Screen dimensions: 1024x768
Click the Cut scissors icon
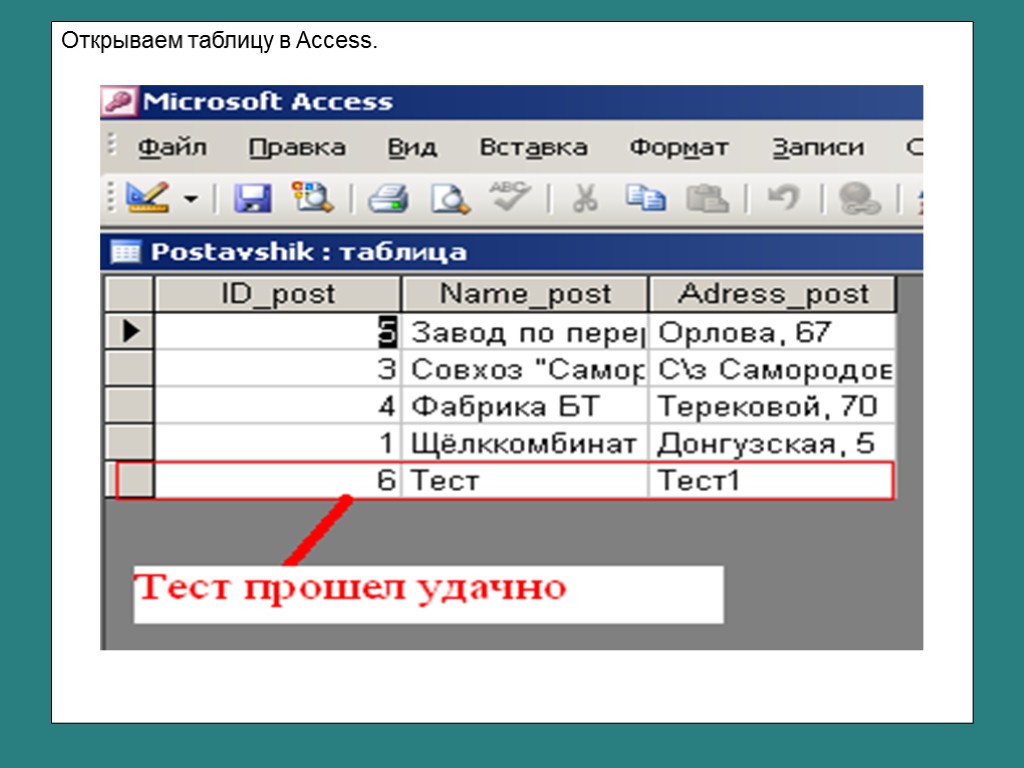click(584, 198)
